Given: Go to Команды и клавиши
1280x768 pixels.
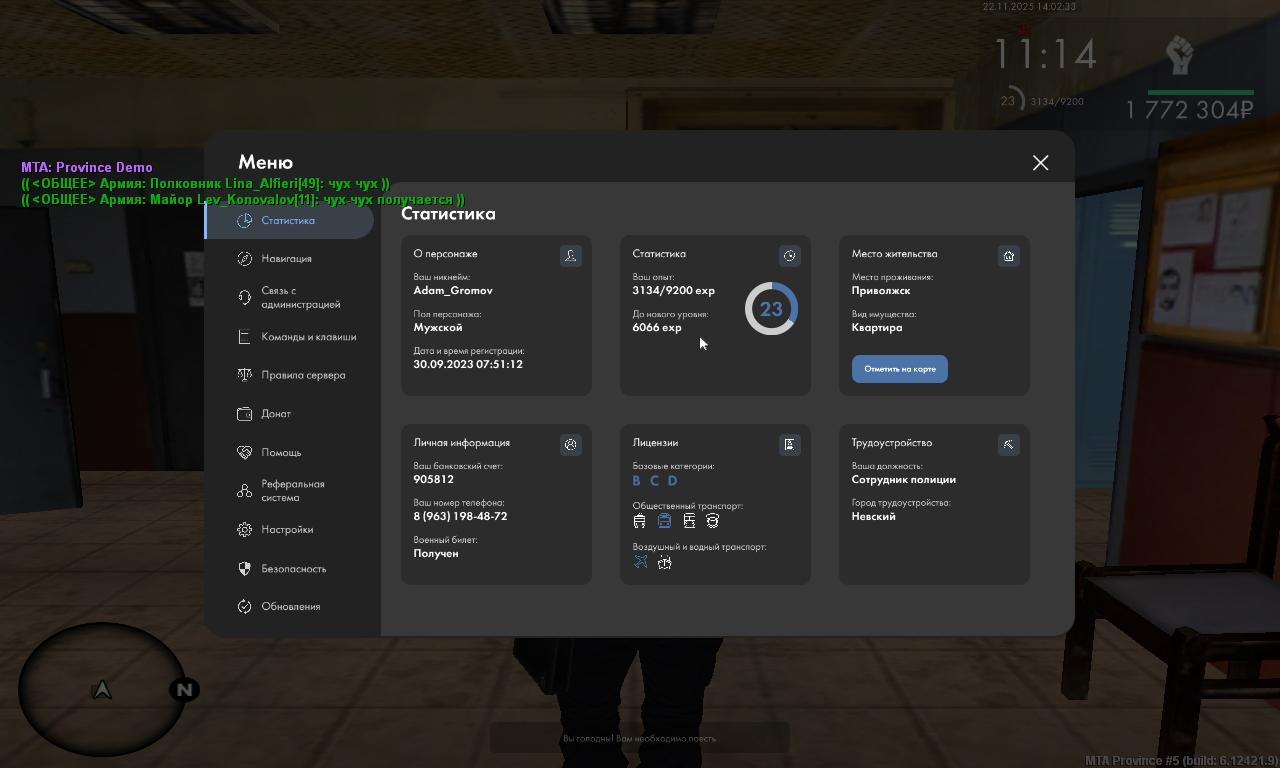Looking at the screenshot, I should 308,337.
